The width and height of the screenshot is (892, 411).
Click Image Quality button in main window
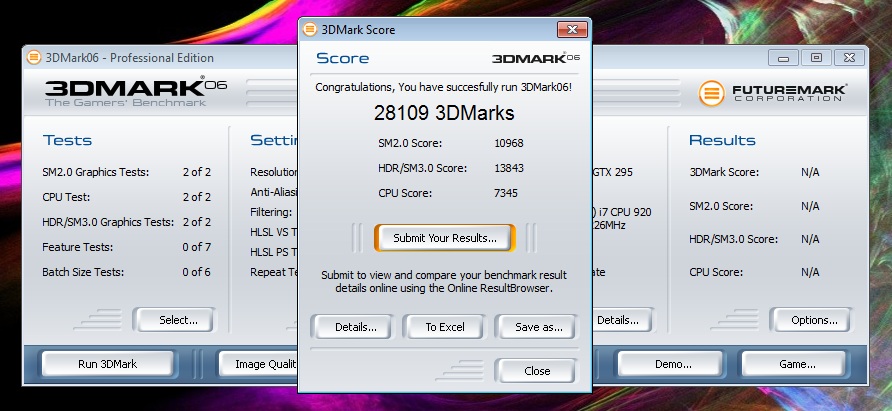click(259, 364)
